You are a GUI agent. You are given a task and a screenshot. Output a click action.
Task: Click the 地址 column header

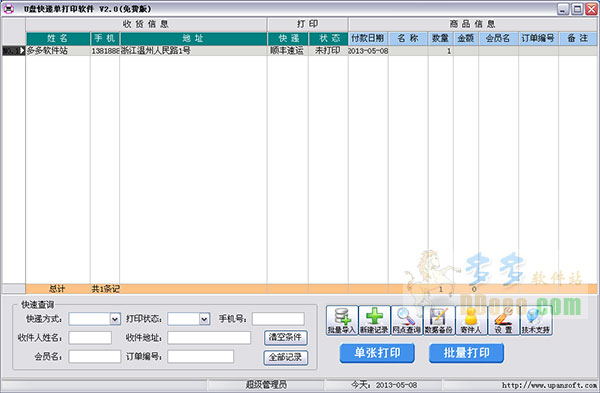(193, 39)
